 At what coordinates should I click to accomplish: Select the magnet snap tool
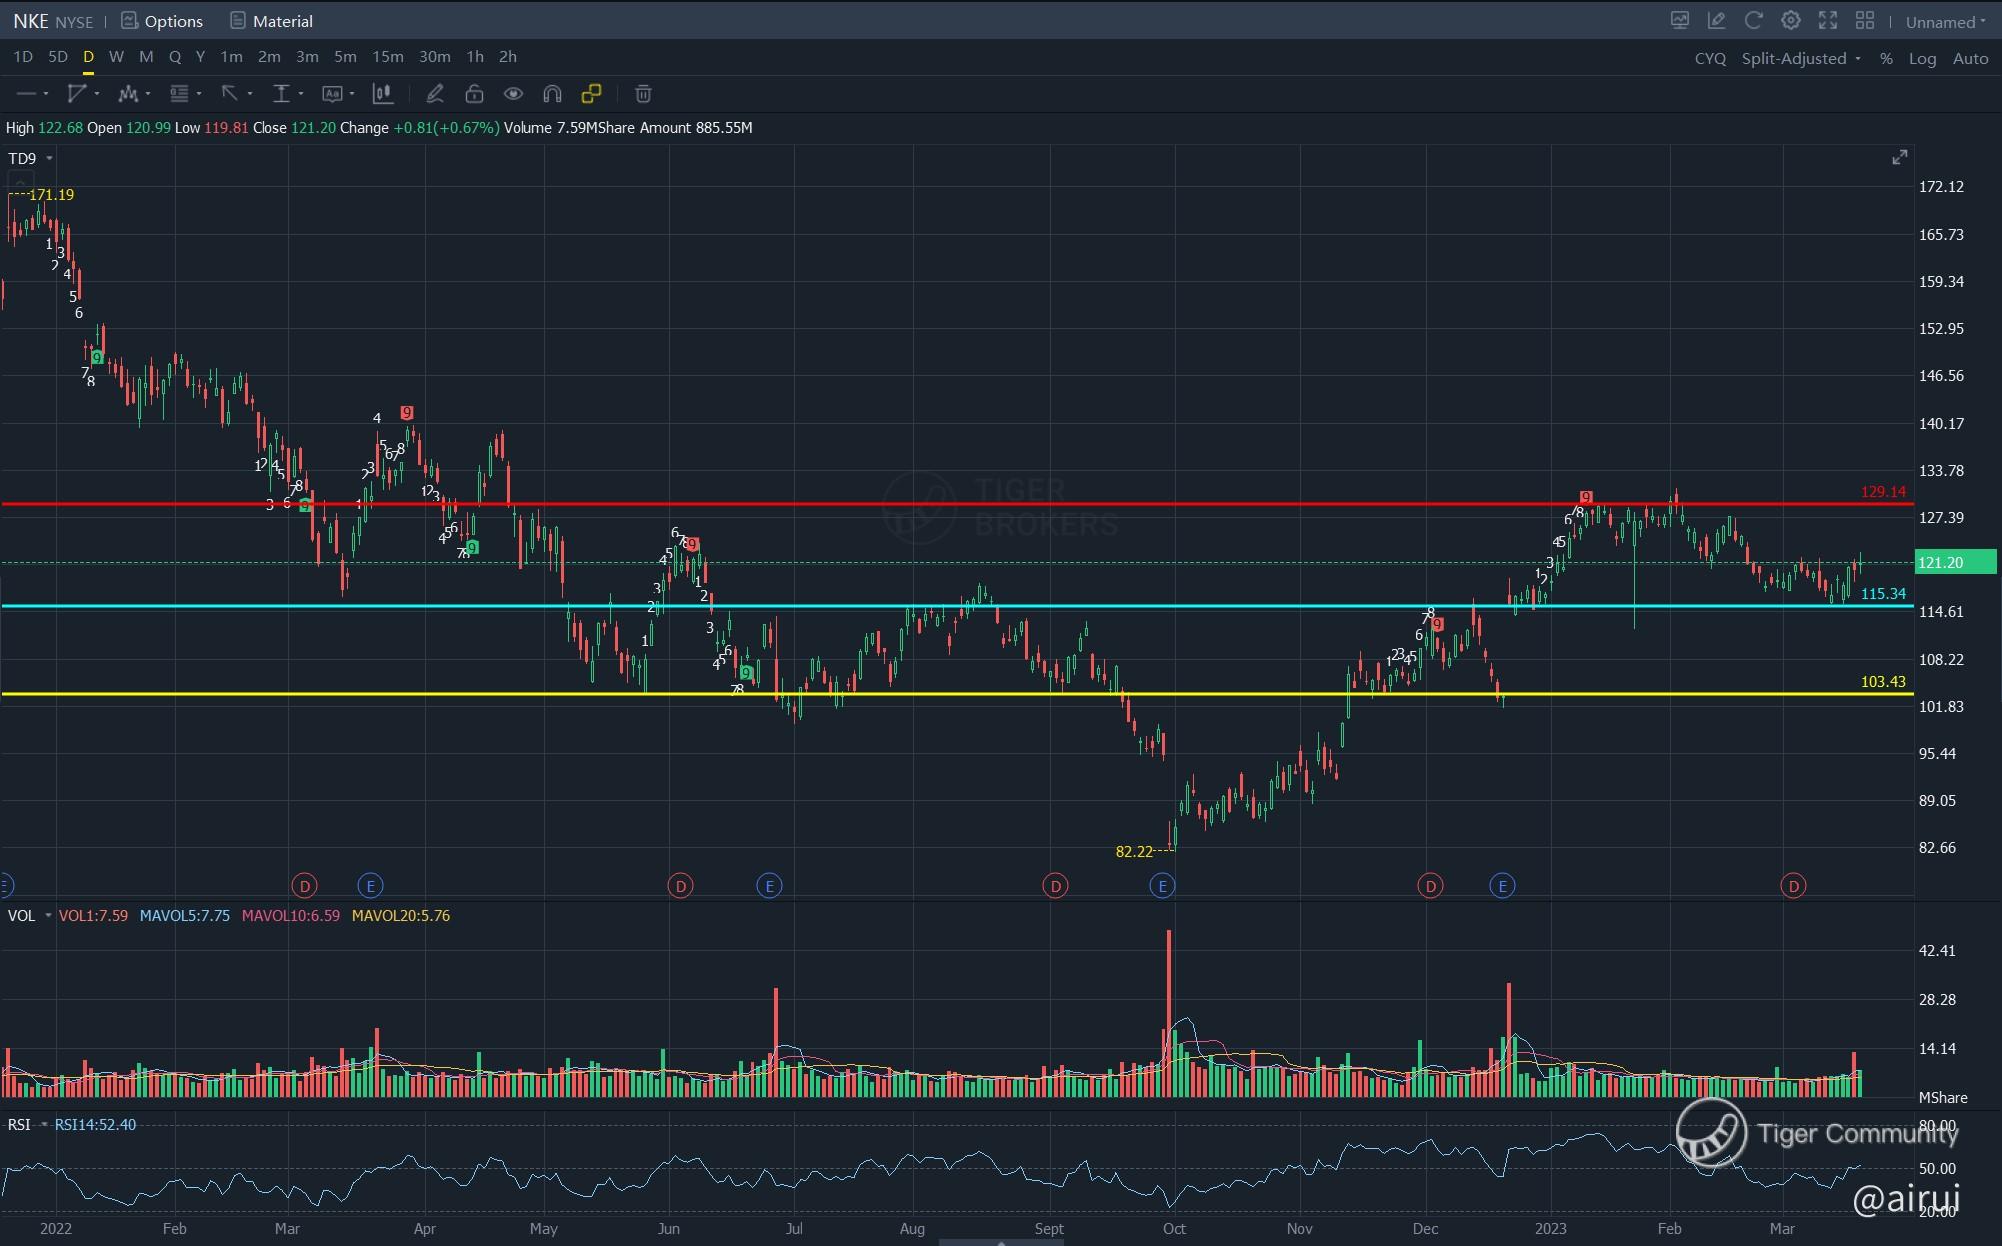tap(552, 94)
